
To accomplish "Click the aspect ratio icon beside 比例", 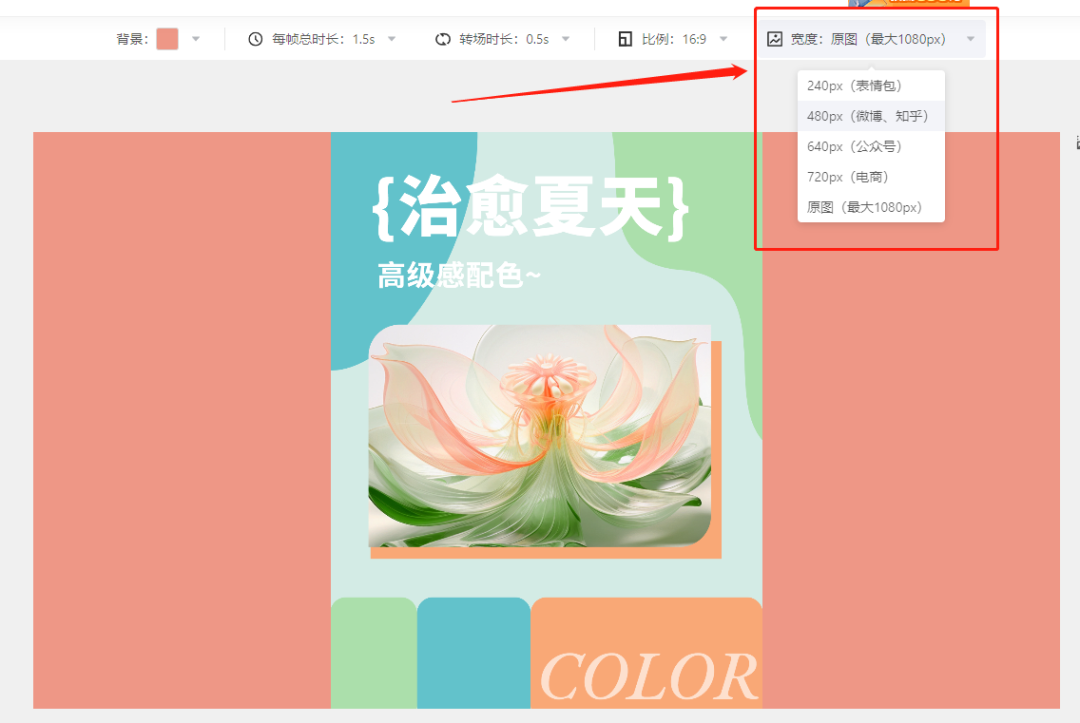I will click(625, 39).
